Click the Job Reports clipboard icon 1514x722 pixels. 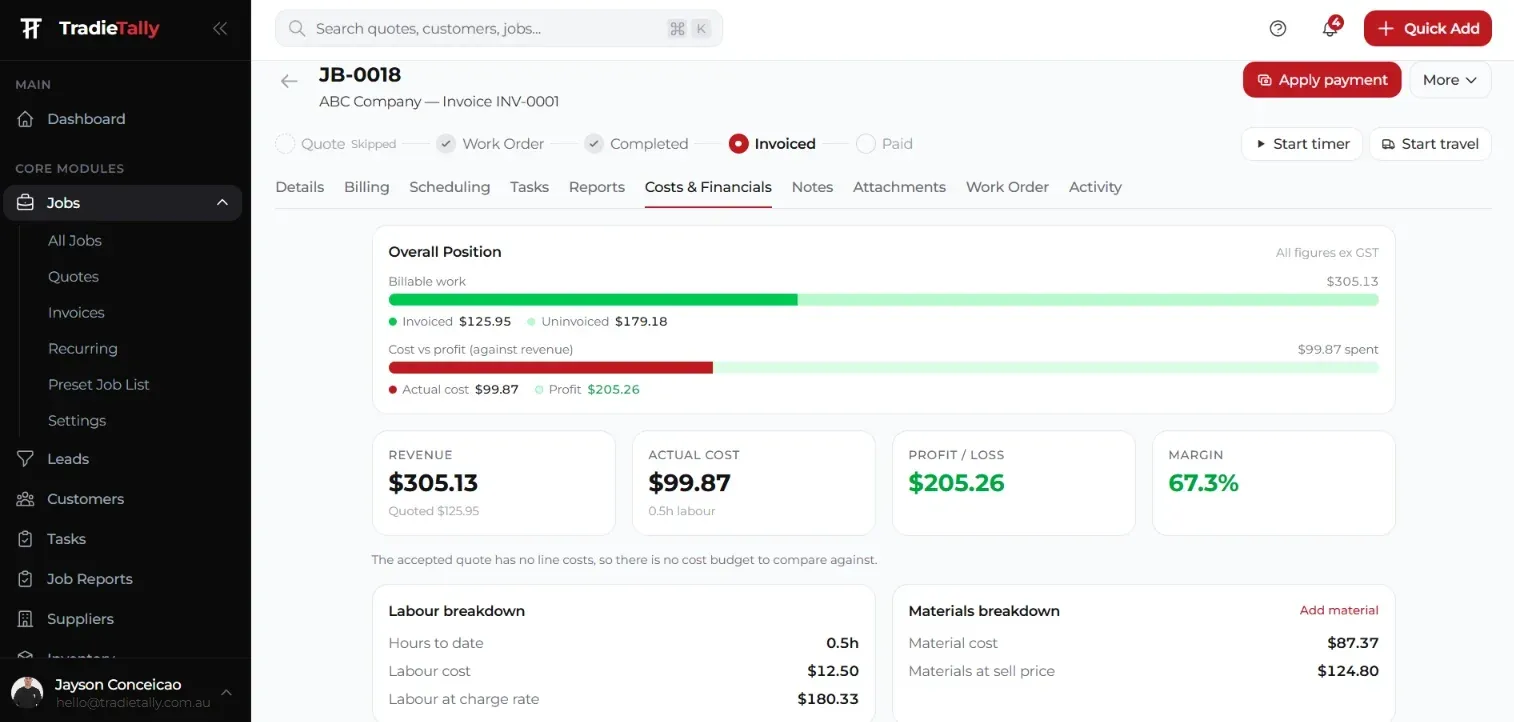tap(26, 579)
